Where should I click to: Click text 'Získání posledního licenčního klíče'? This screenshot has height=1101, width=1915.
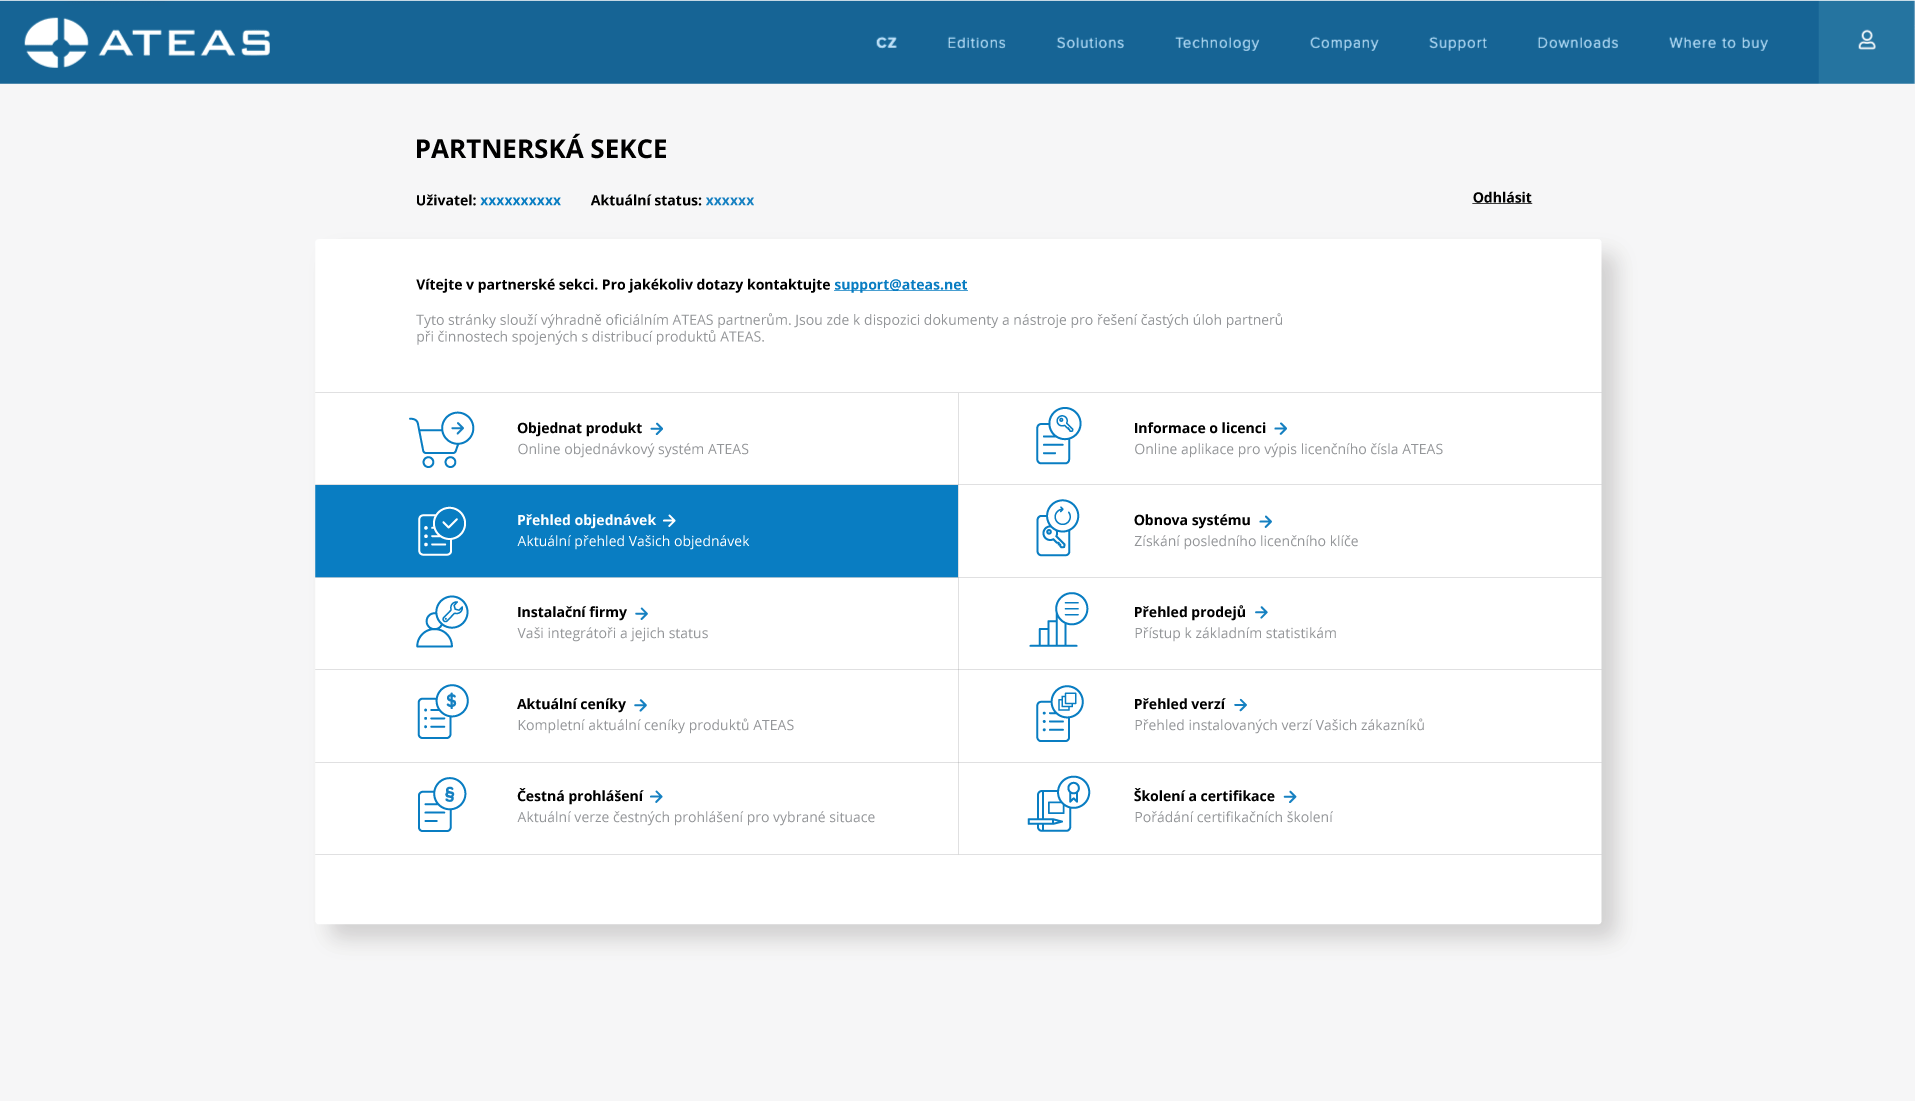(1246, 541)
